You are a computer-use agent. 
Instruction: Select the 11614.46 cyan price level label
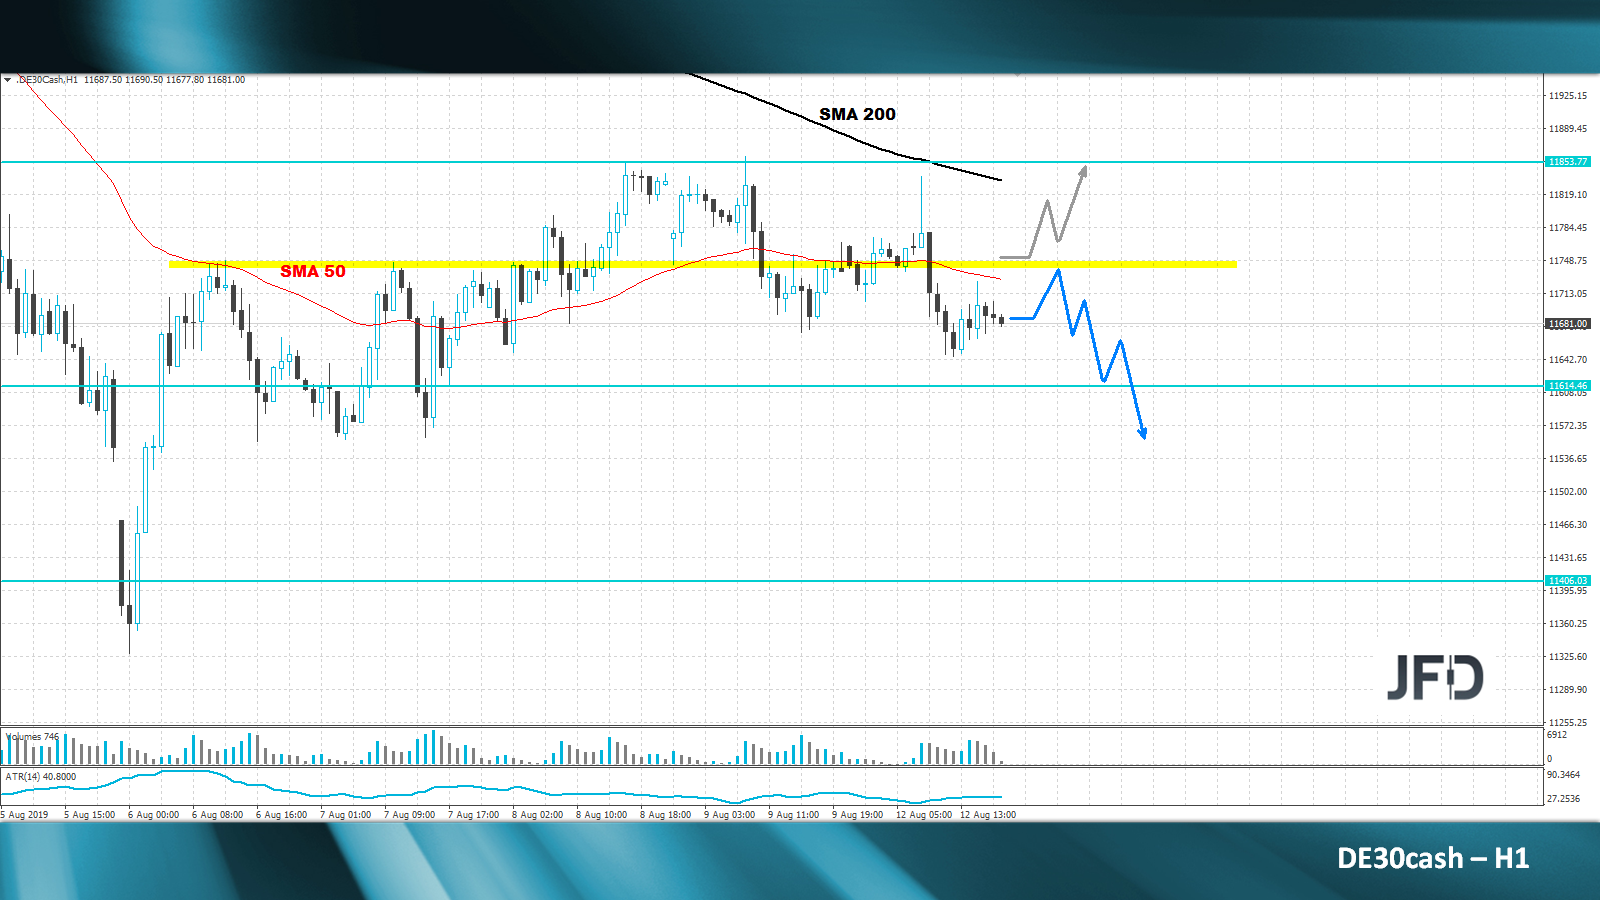tap(1567, 386)
